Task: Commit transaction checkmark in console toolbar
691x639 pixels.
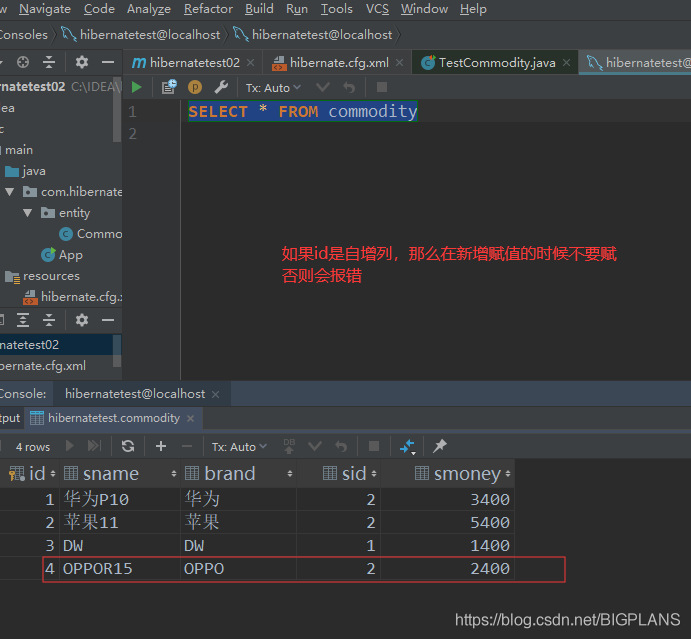Action: click(x=323, y=87)
